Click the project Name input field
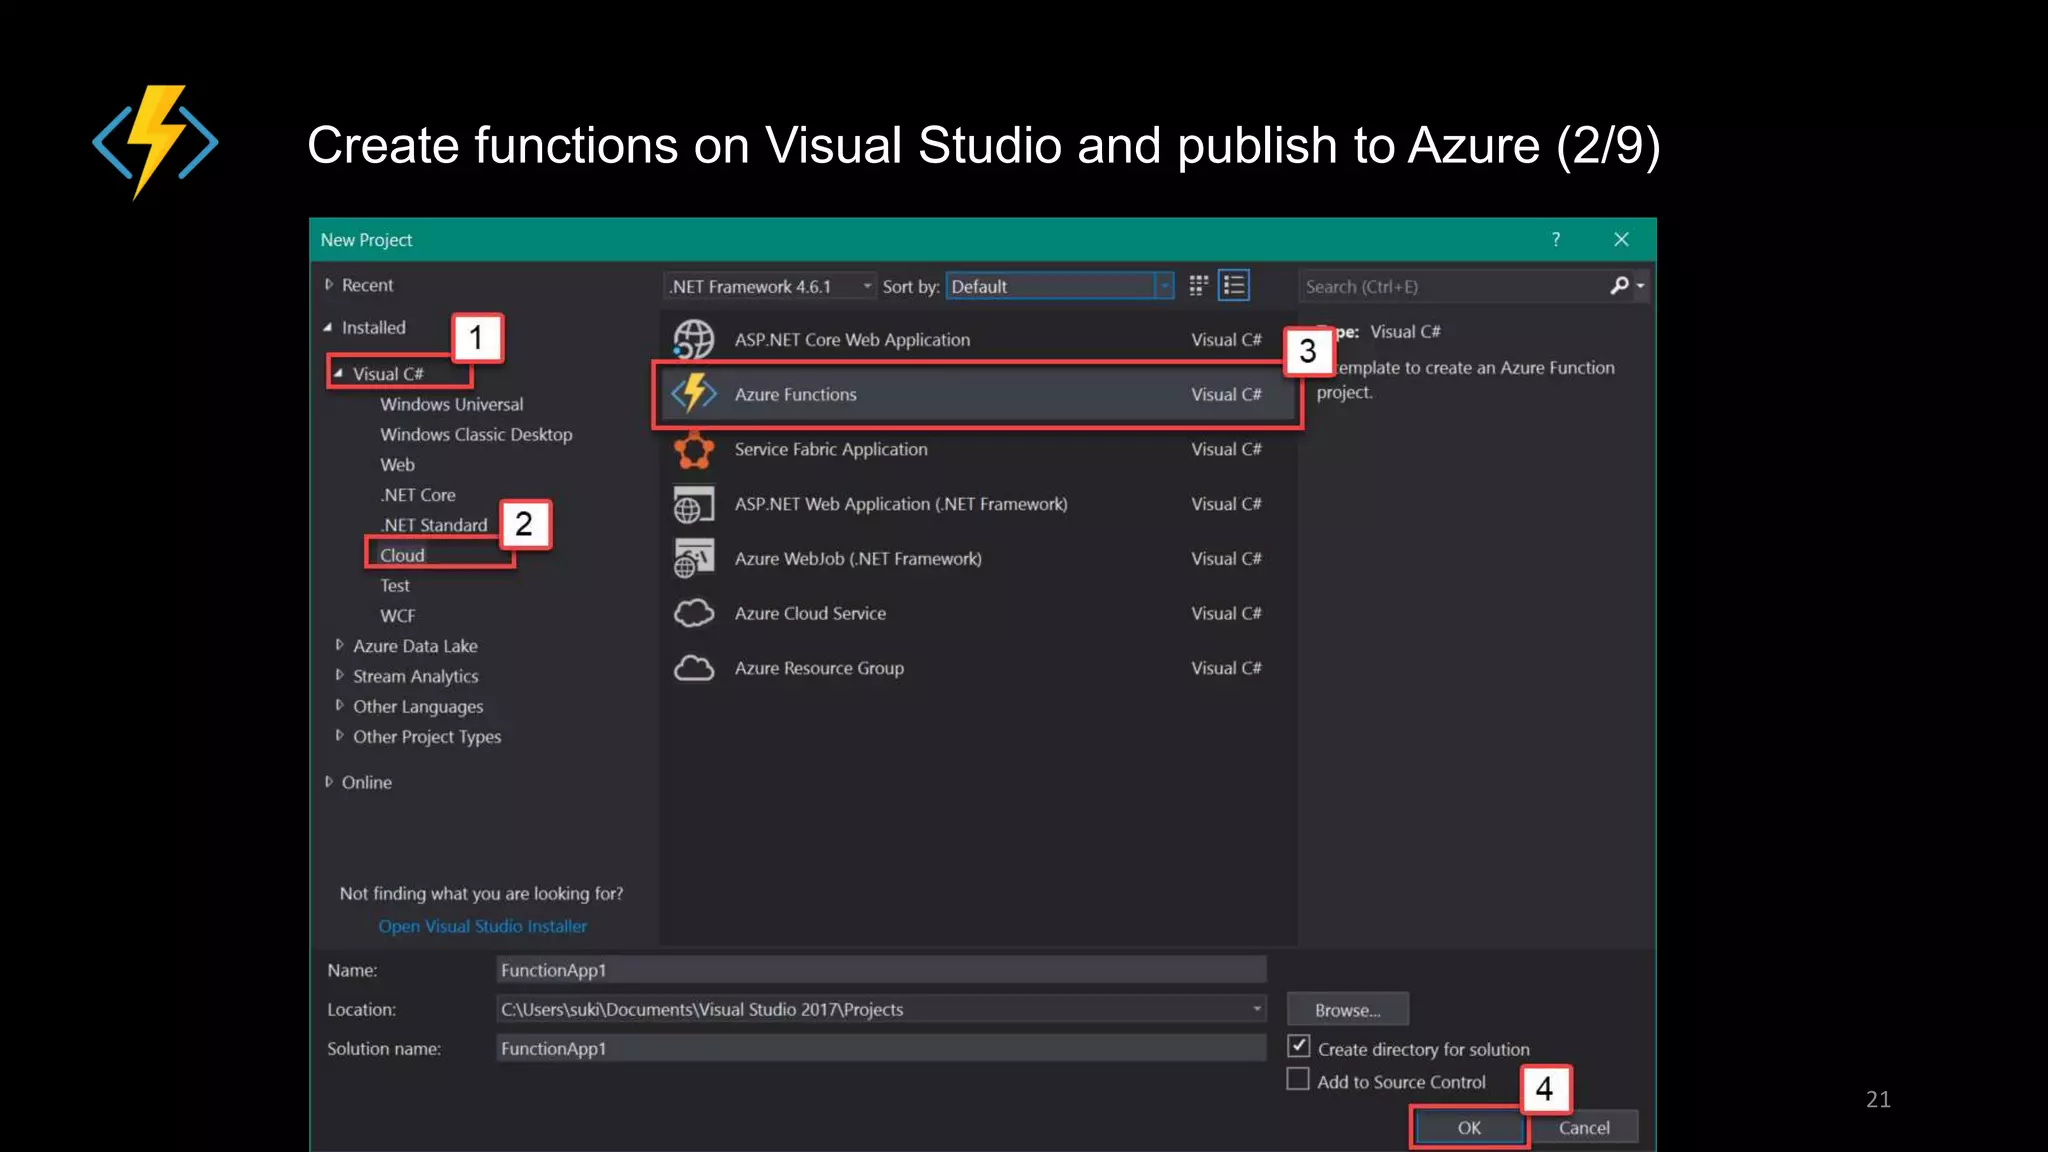Viewport: 2048px width, 1152px height. (881, 970)
